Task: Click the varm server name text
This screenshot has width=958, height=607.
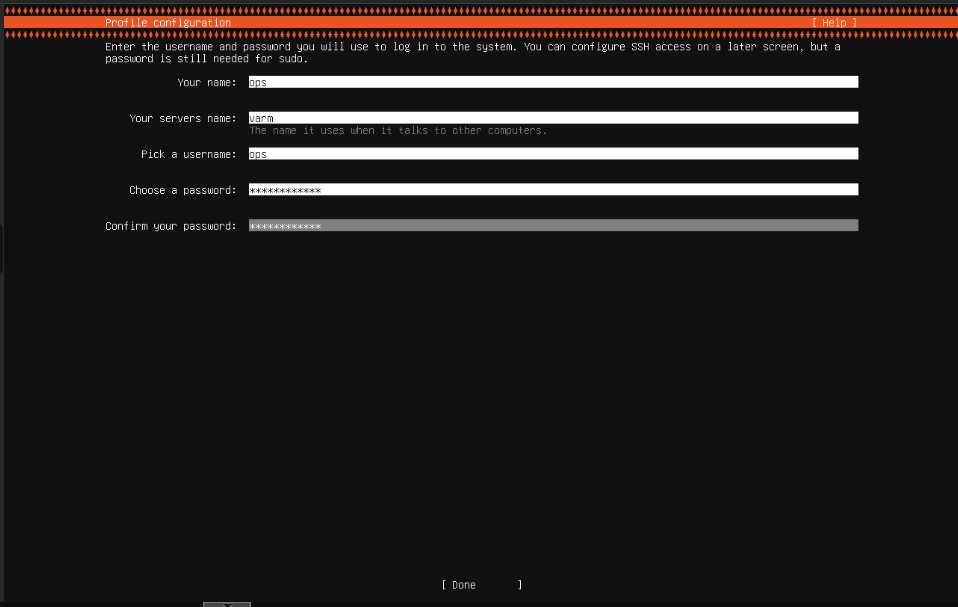Action: 262,117
